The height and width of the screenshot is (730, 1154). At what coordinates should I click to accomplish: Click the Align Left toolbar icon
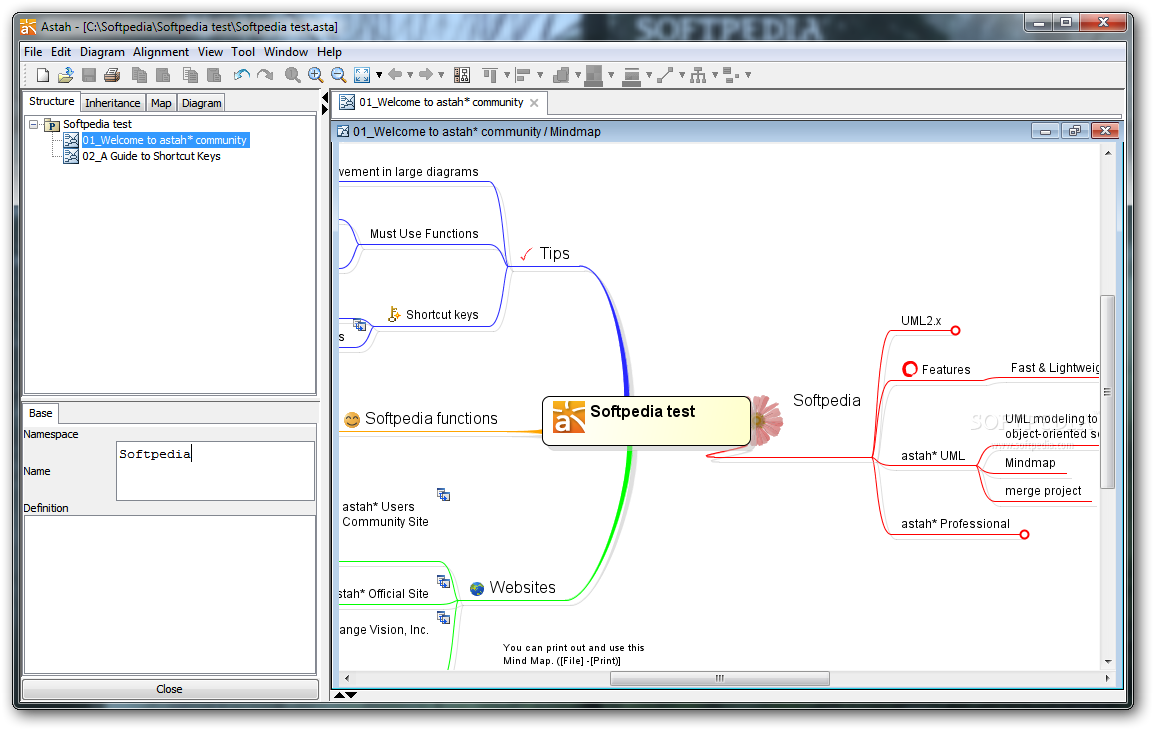[x=523, y=75]
